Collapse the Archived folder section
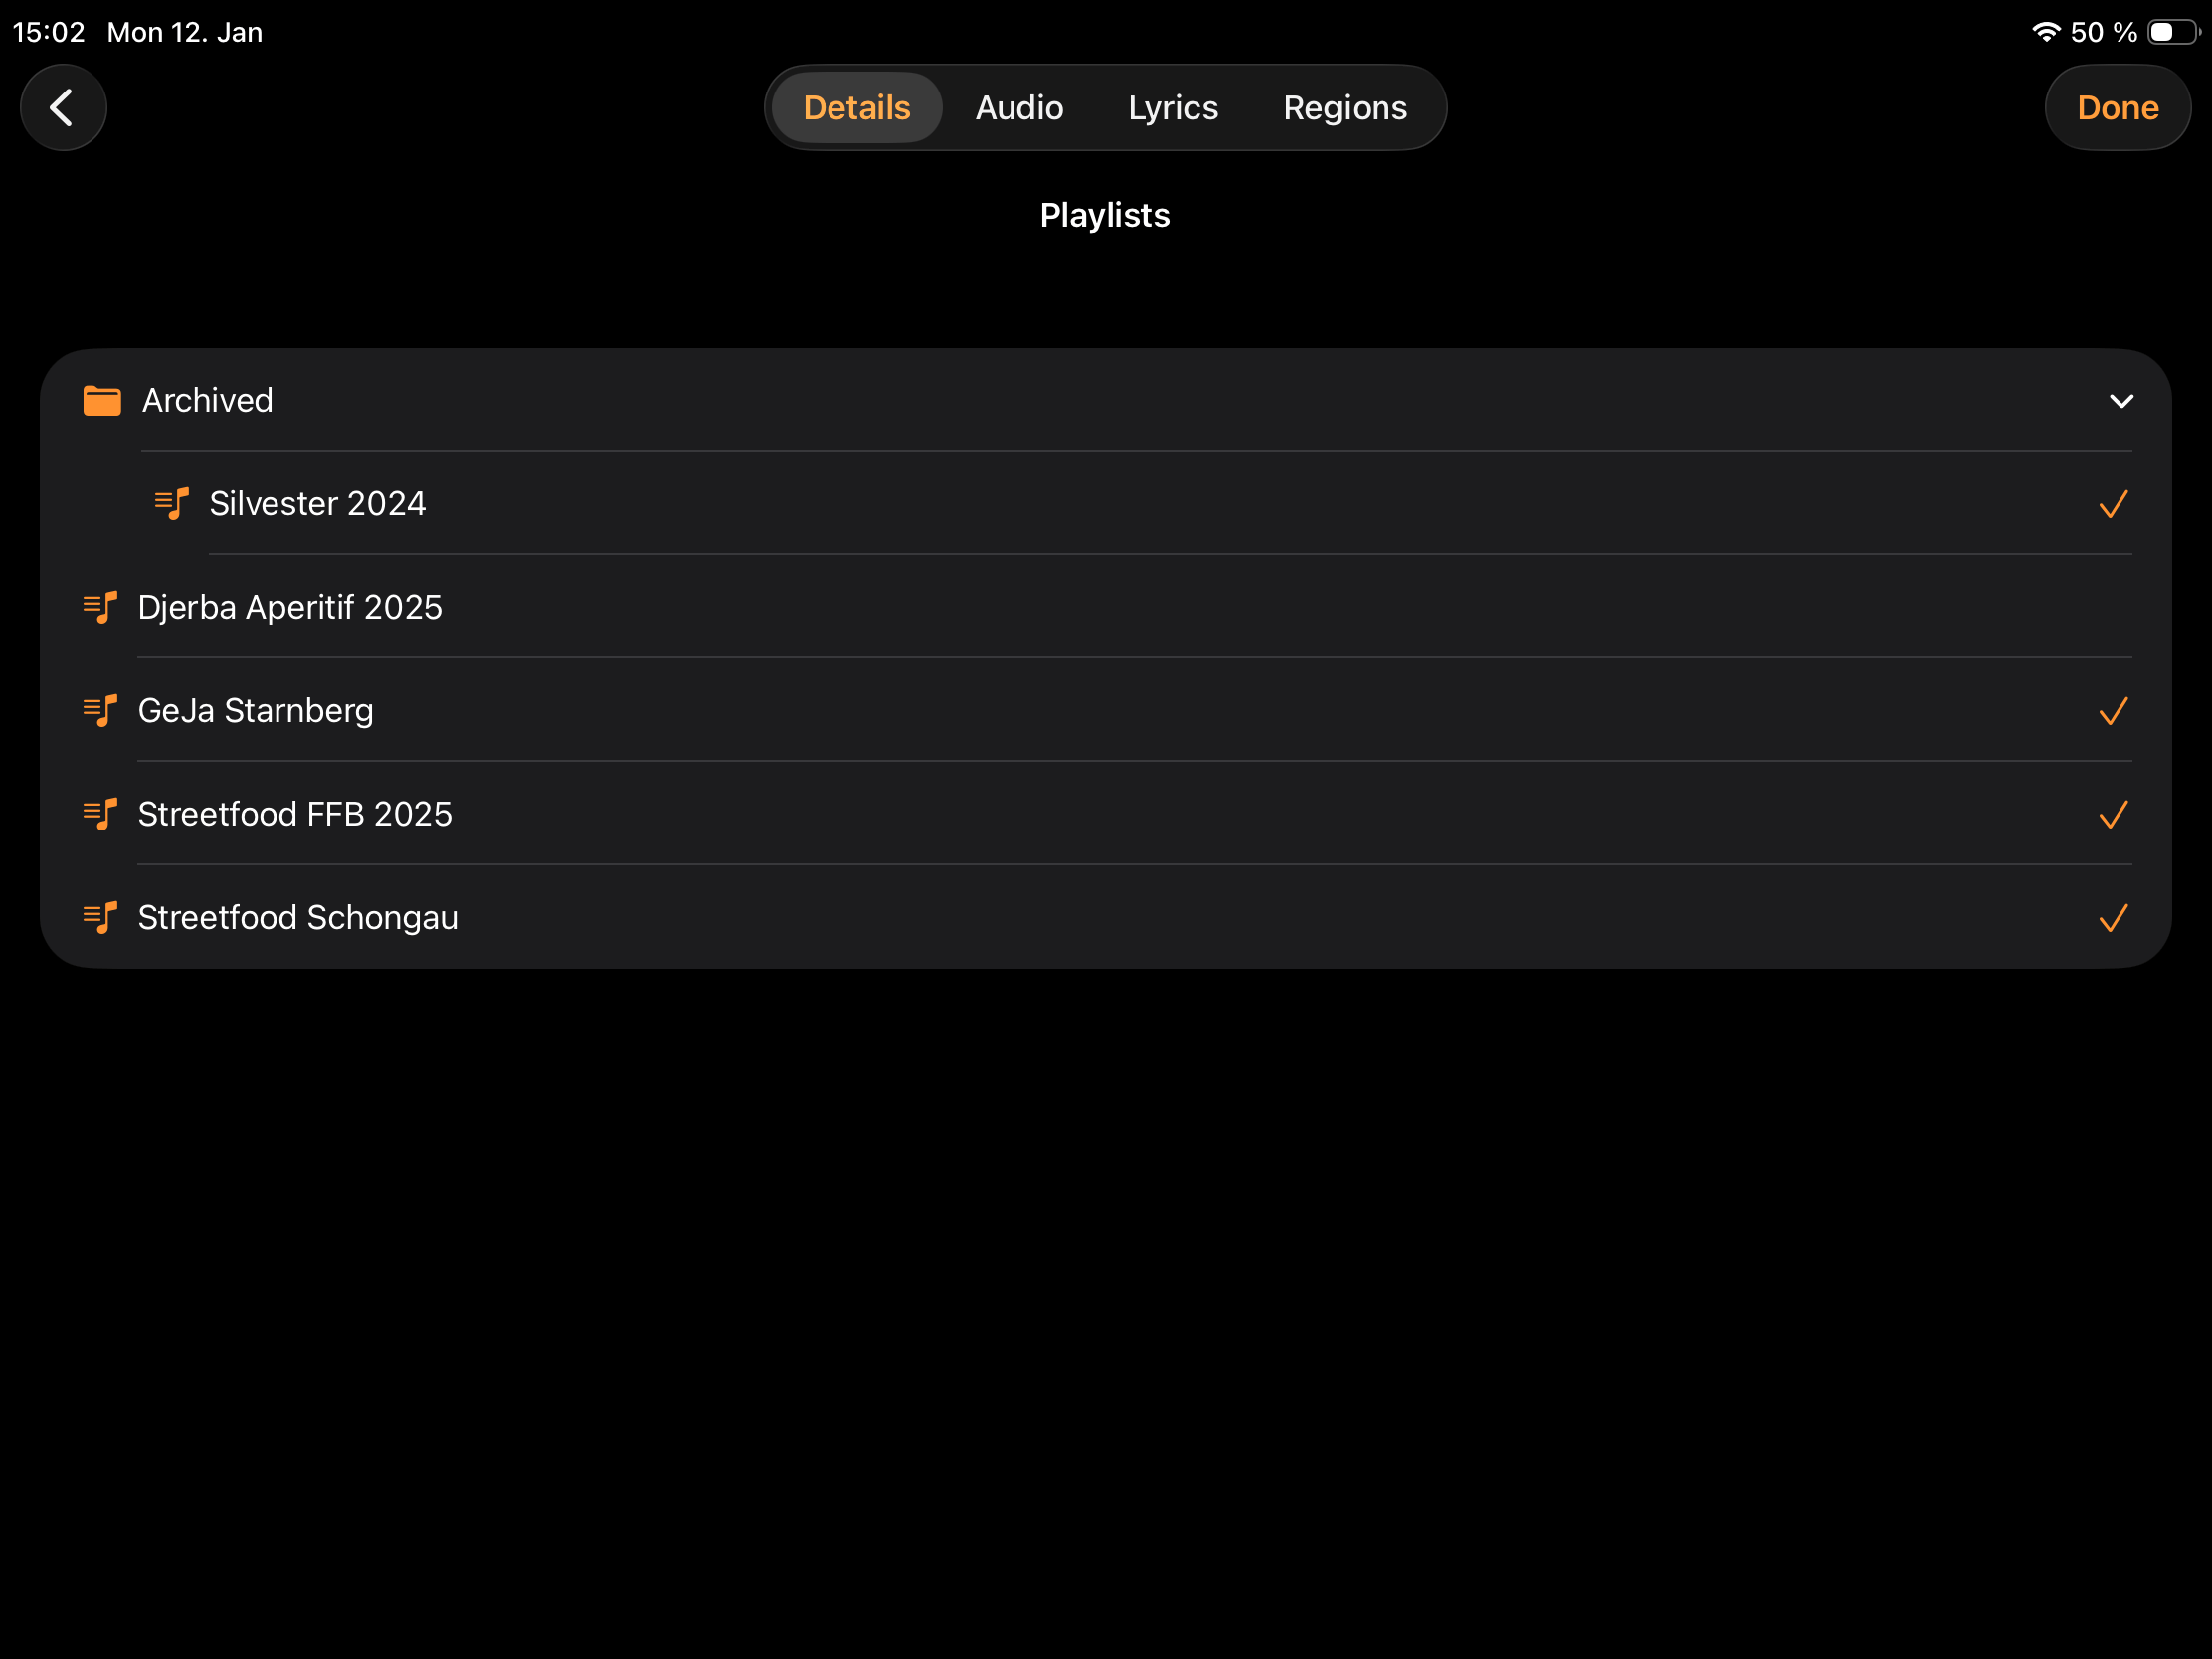2212x1659 pixels. (x=2122, y=401)
